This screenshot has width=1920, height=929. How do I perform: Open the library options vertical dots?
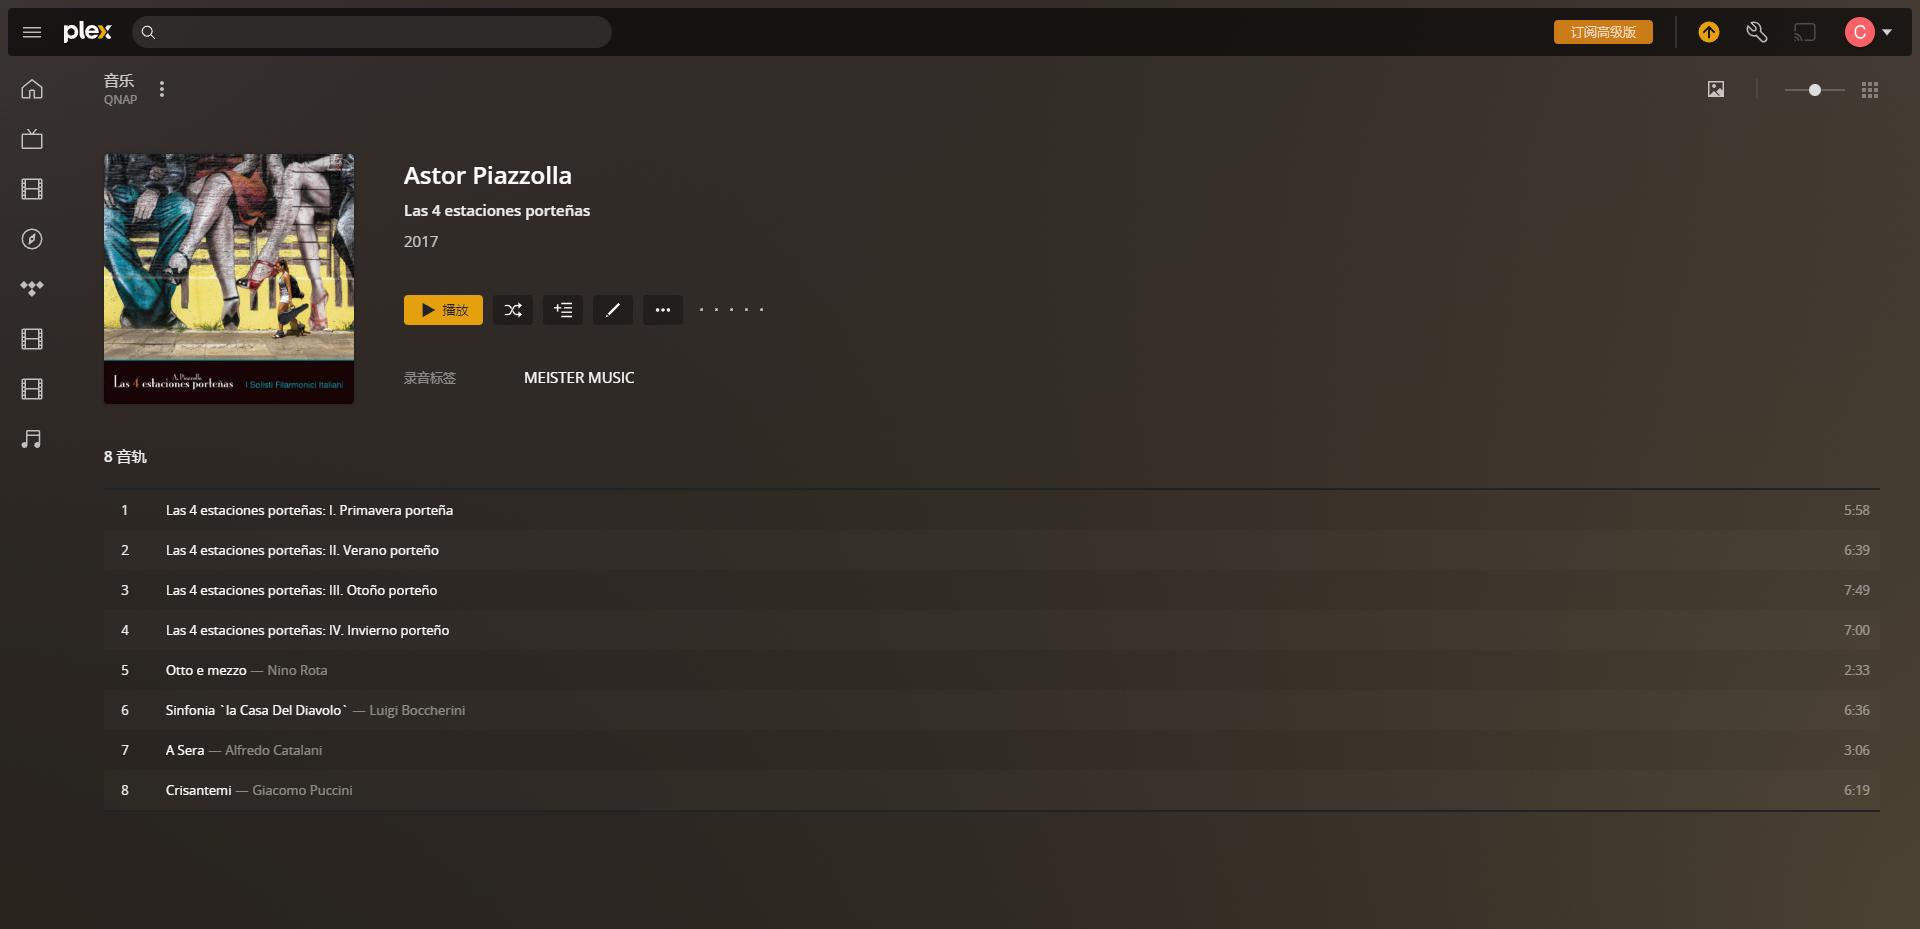162,89
